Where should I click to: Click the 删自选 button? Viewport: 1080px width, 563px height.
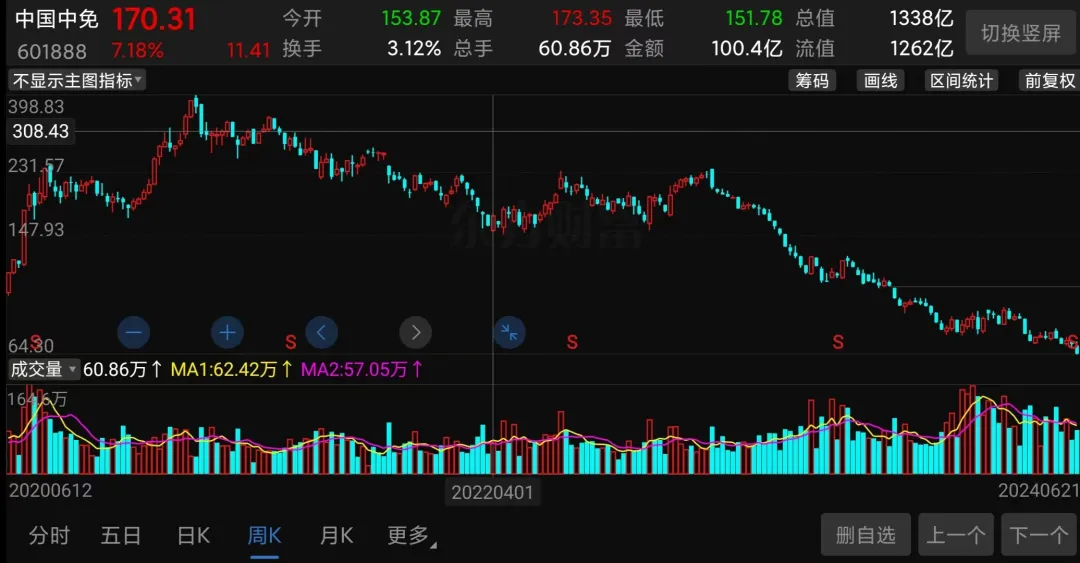click(x=866, y=535)
